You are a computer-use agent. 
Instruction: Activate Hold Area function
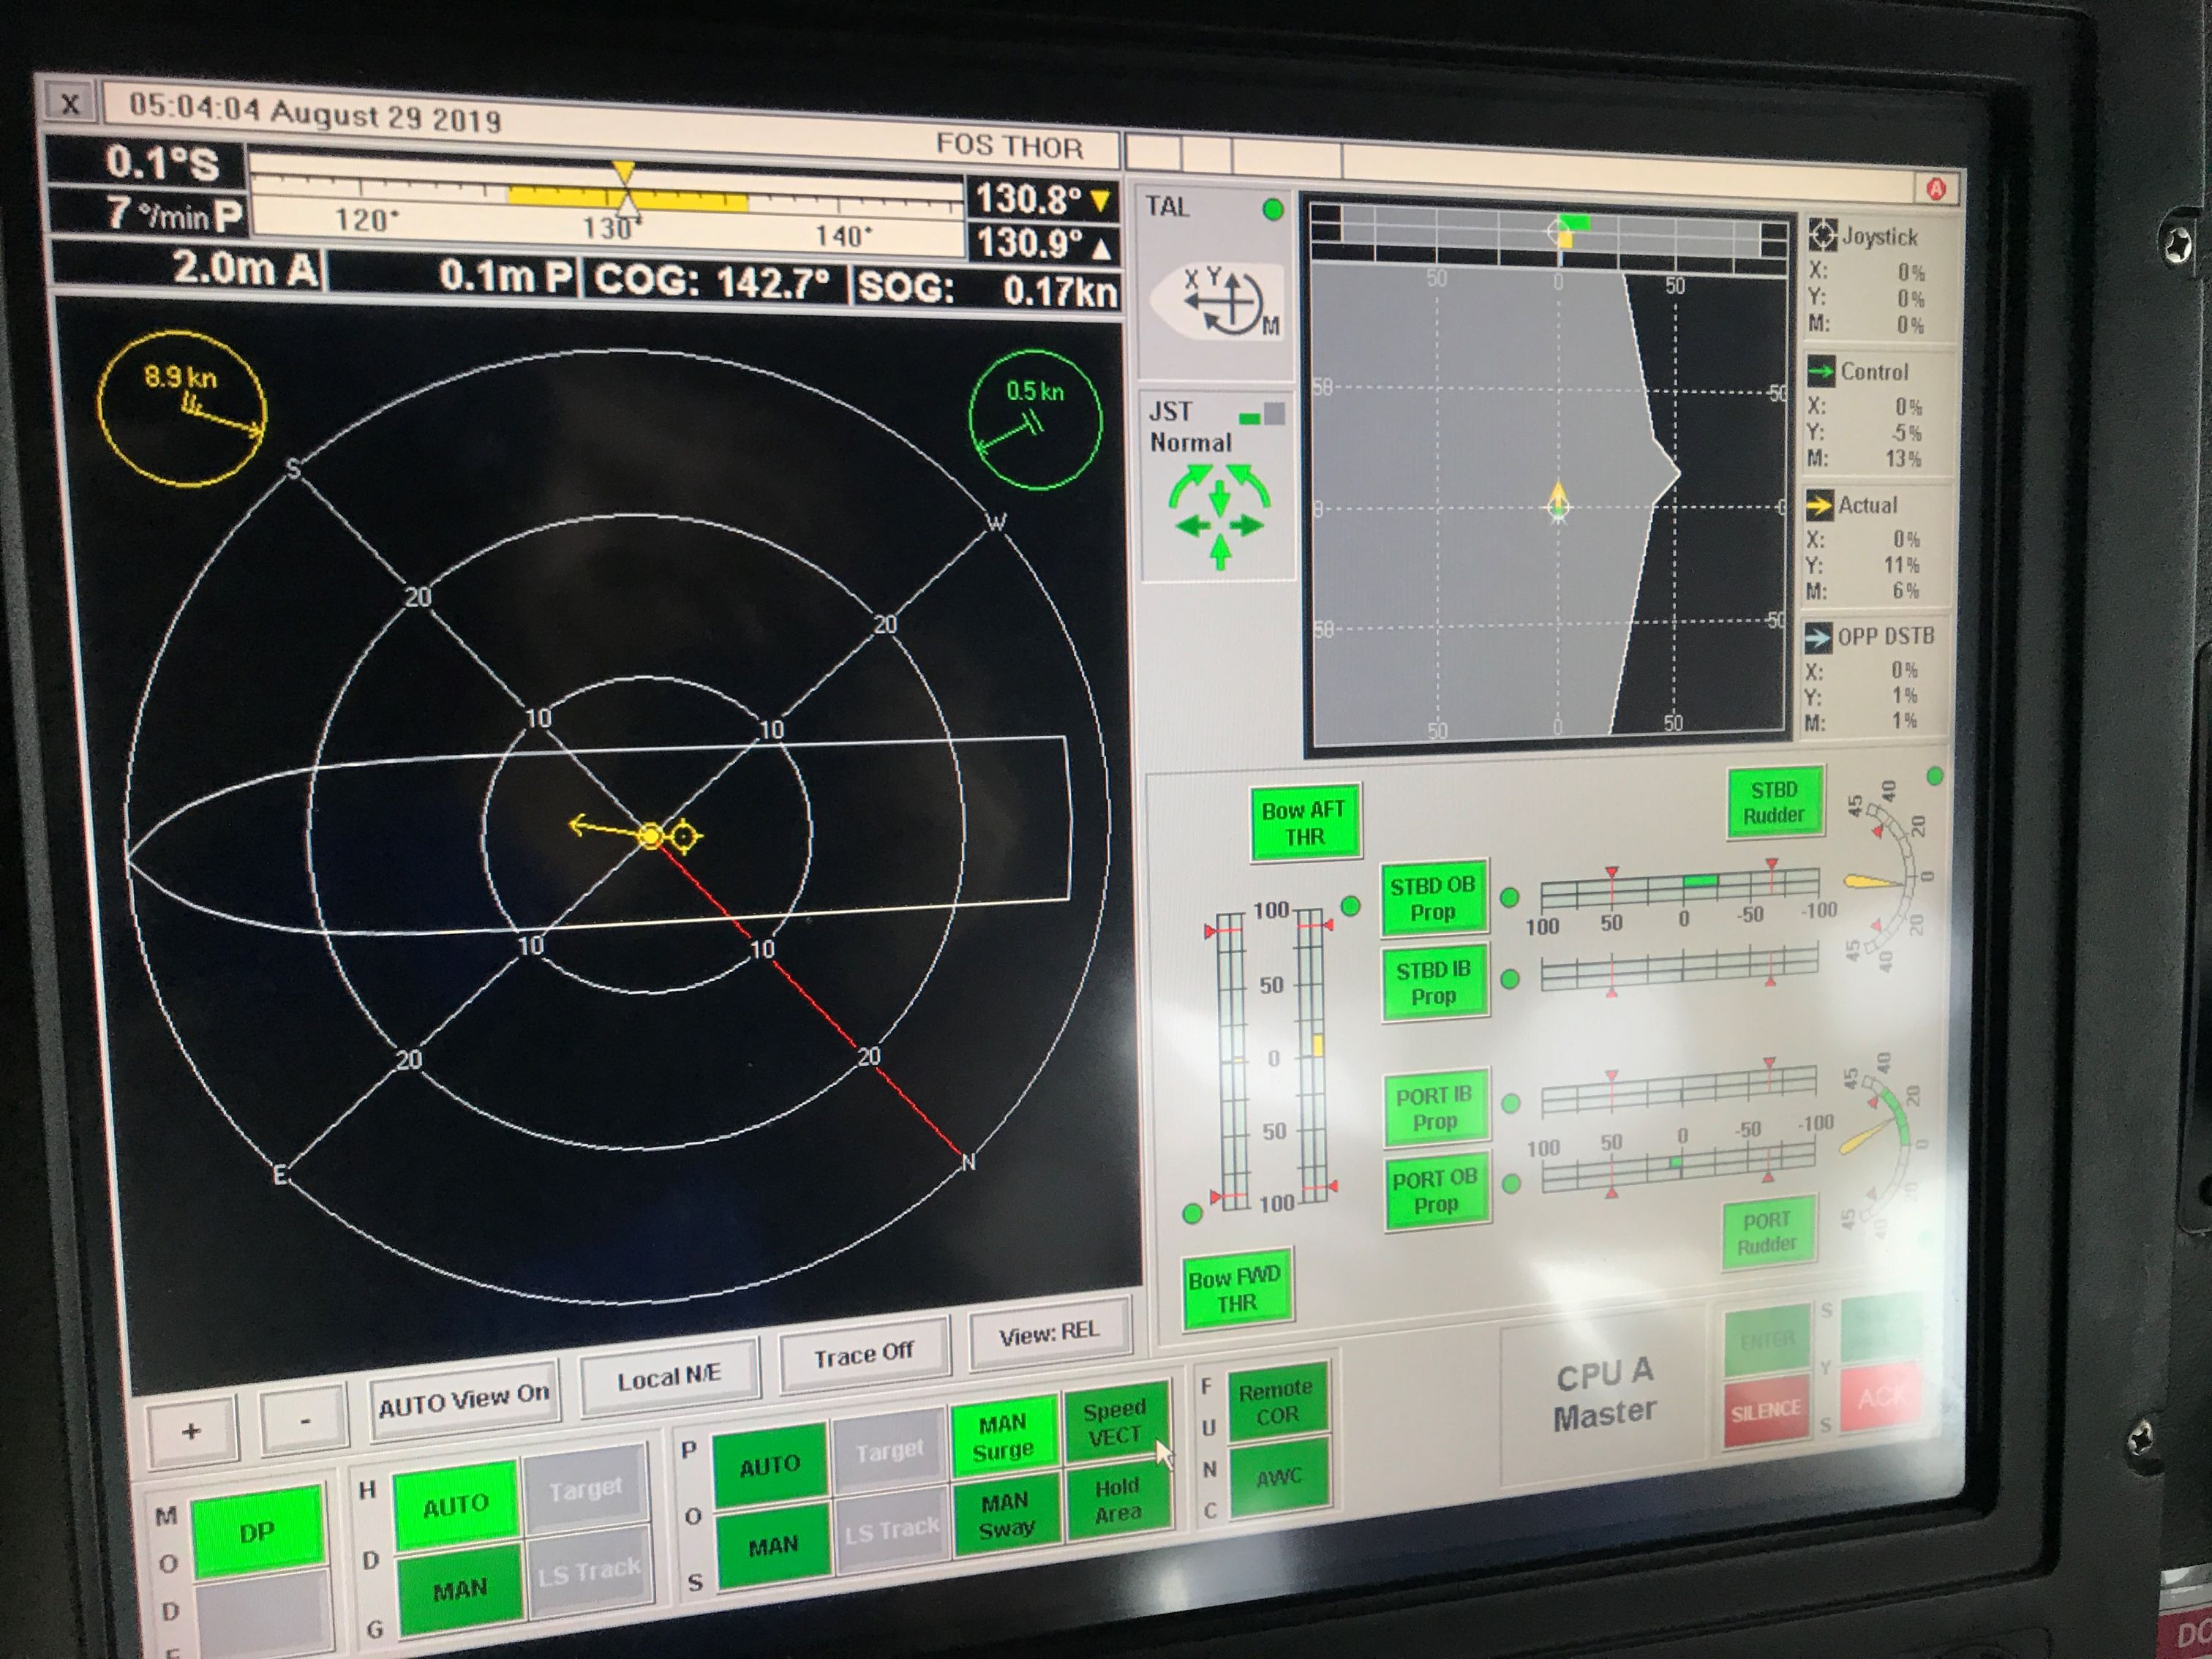1117,1499
